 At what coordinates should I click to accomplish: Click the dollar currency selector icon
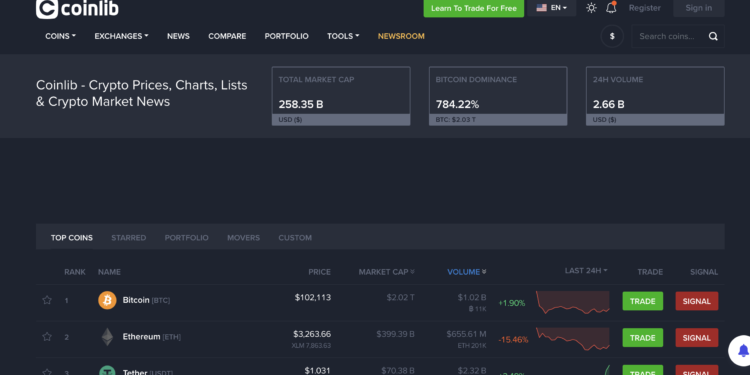click(612, 36)
